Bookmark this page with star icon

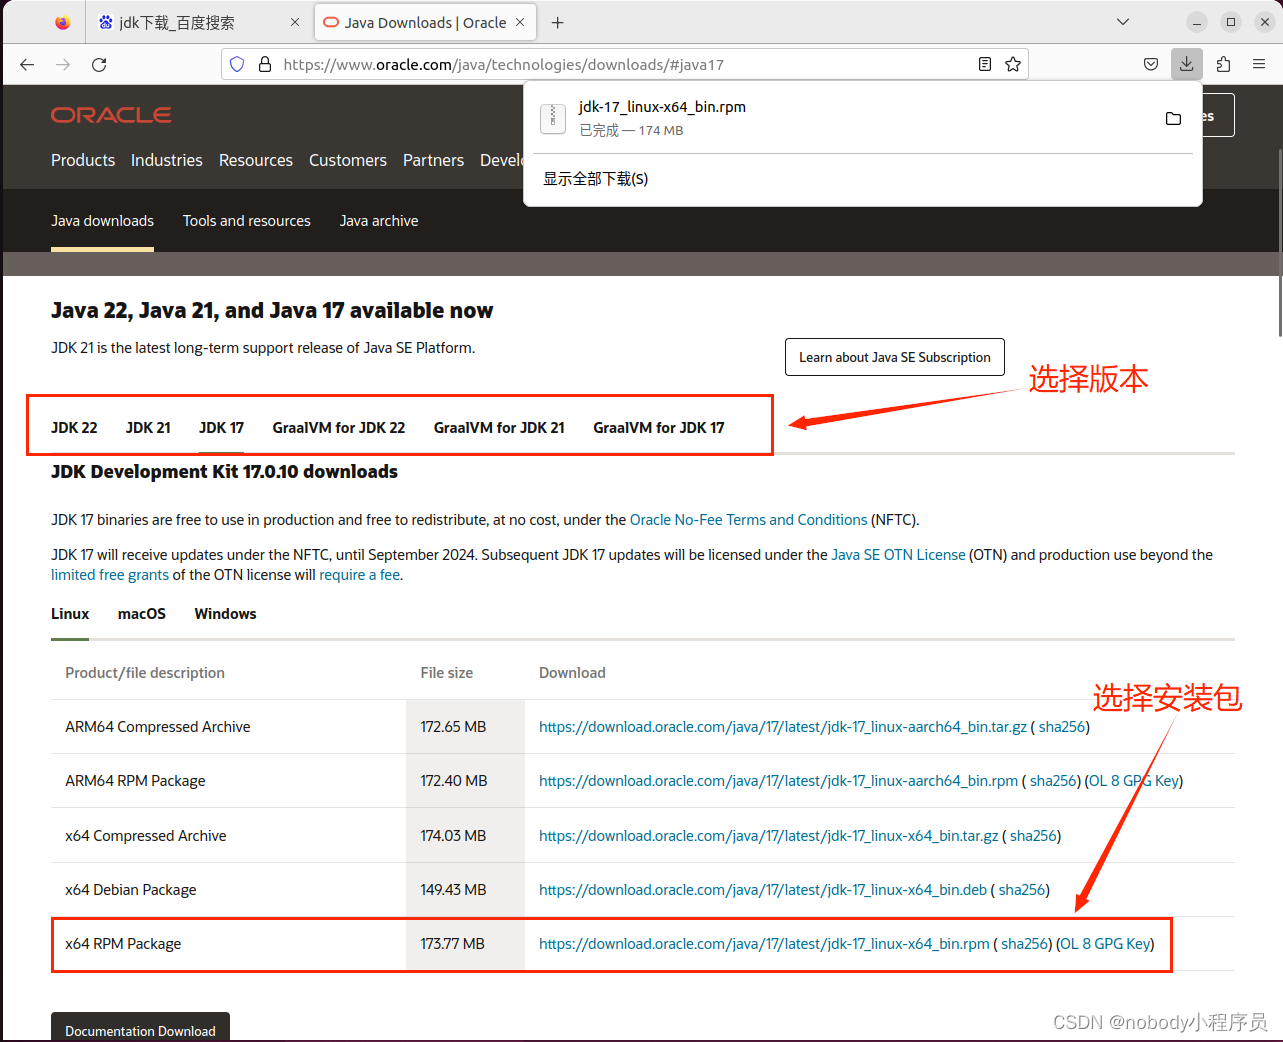1013,64
